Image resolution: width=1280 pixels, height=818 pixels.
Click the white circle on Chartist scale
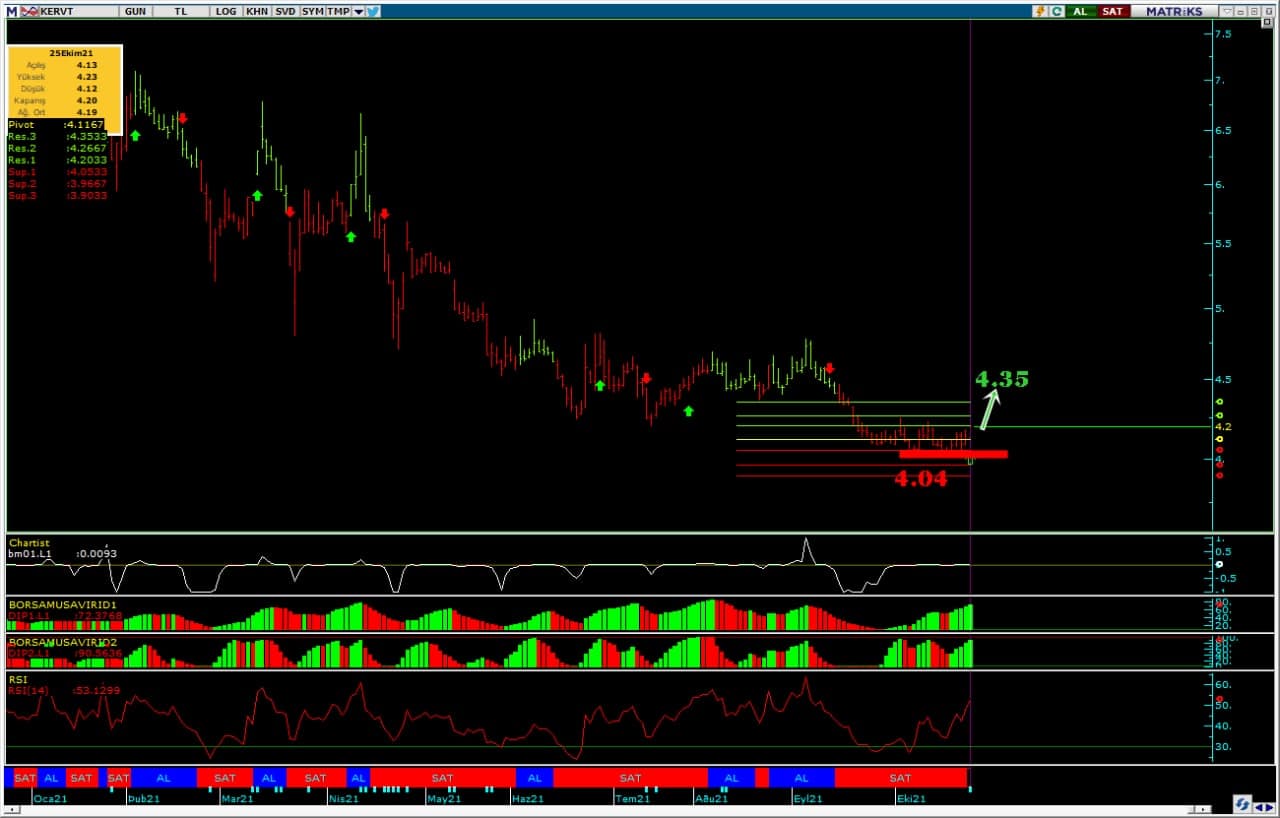1219,564
